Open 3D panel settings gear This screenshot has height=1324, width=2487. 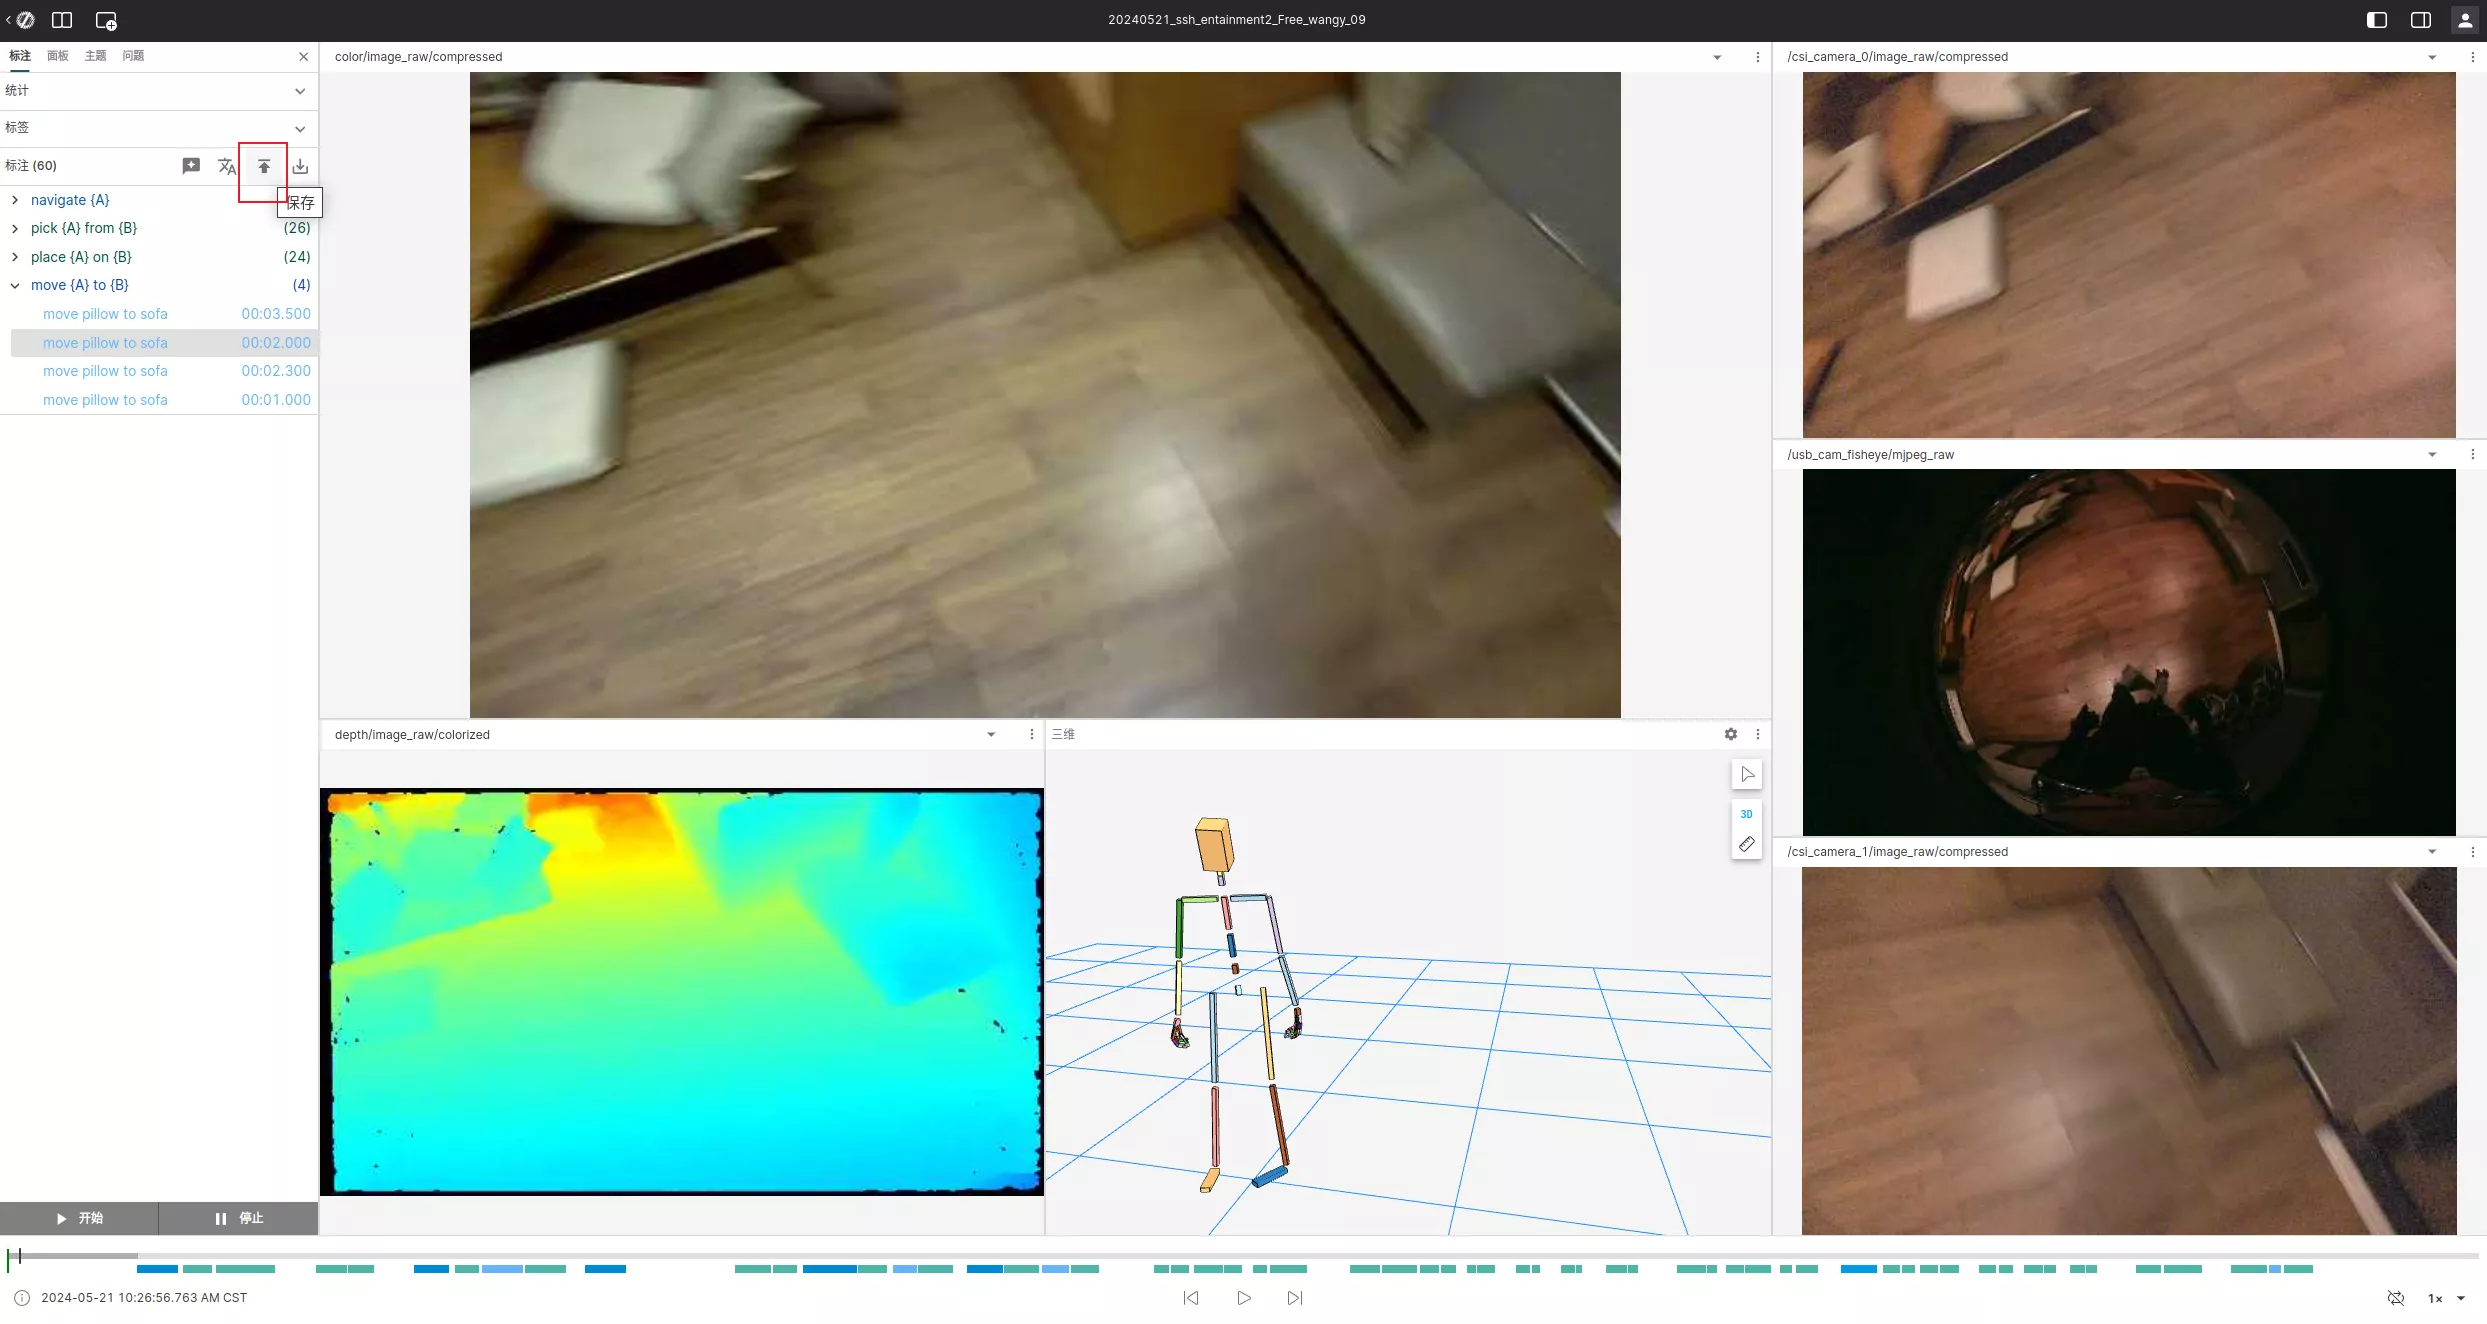click(1731, 734)
